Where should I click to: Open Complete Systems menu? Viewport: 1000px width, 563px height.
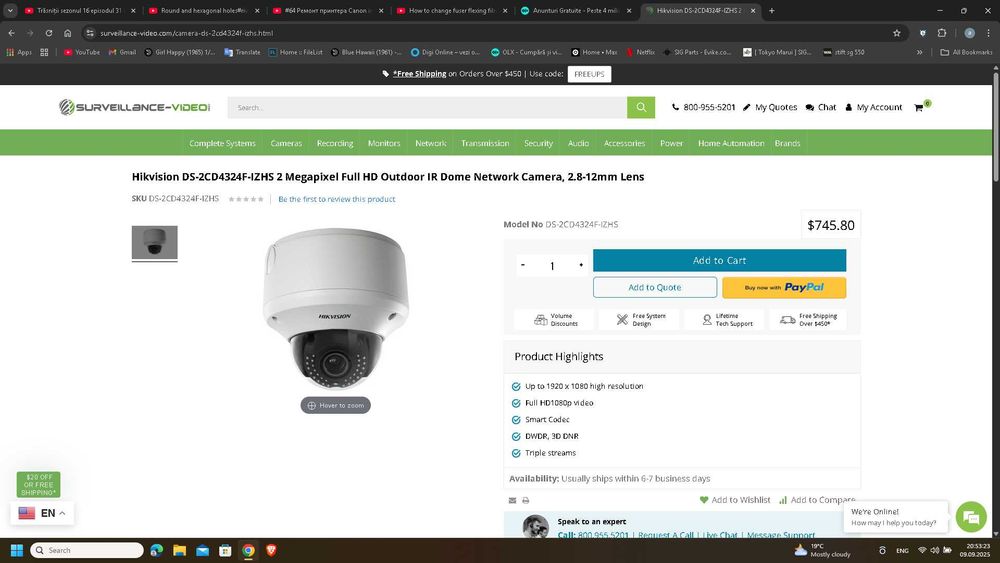click(222, 143)
